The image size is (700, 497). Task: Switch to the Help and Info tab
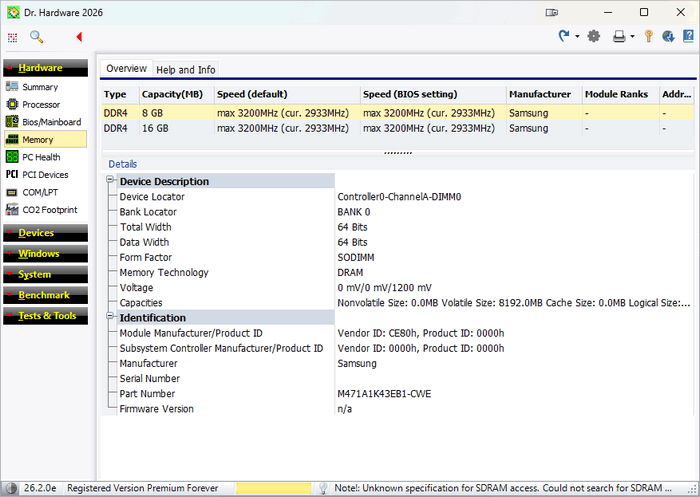[185, 70]
